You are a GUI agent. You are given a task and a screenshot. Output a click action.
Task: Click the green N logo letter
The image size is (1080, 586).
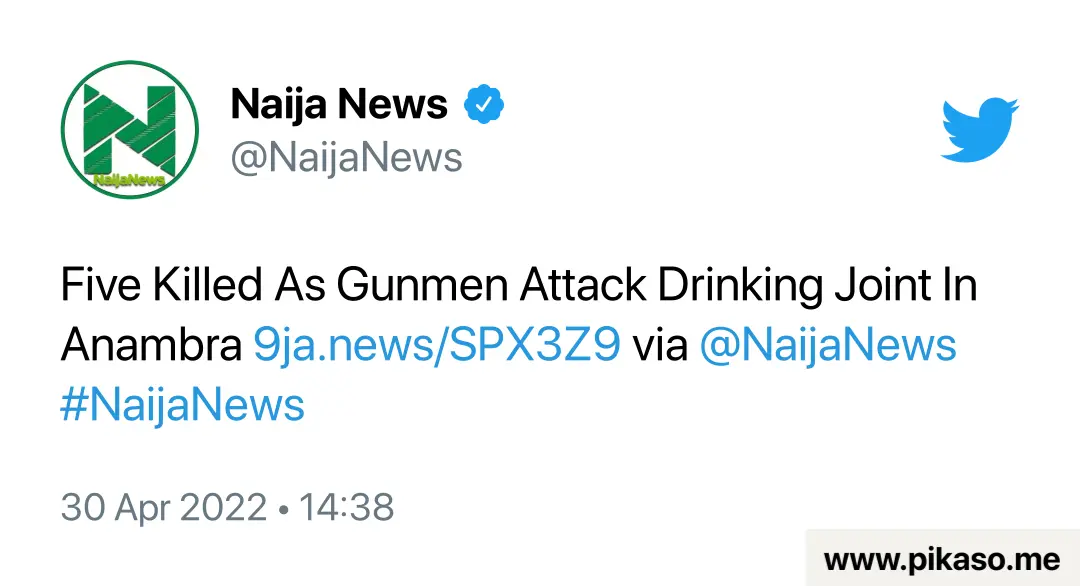129,128
